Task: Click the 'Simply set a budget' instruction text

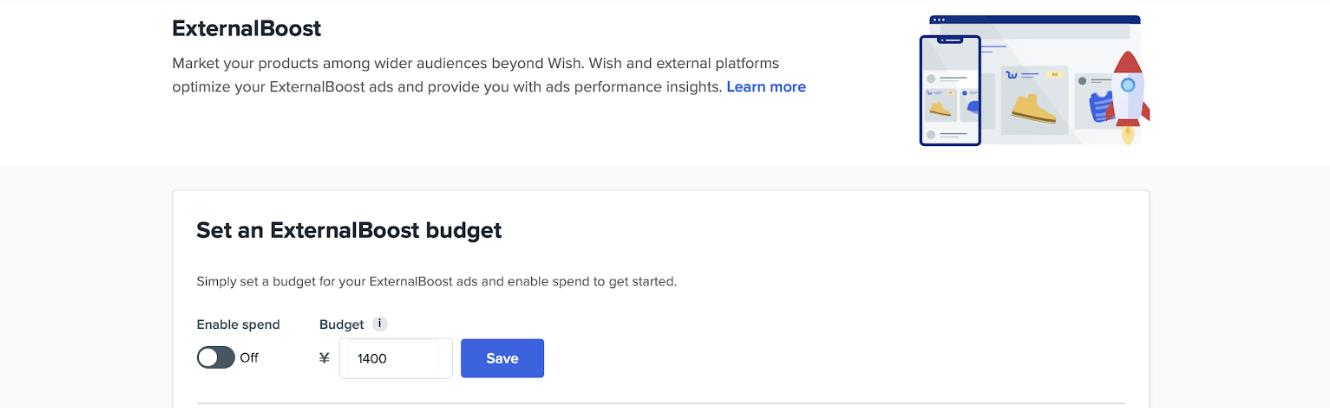Action: (436, 281)
